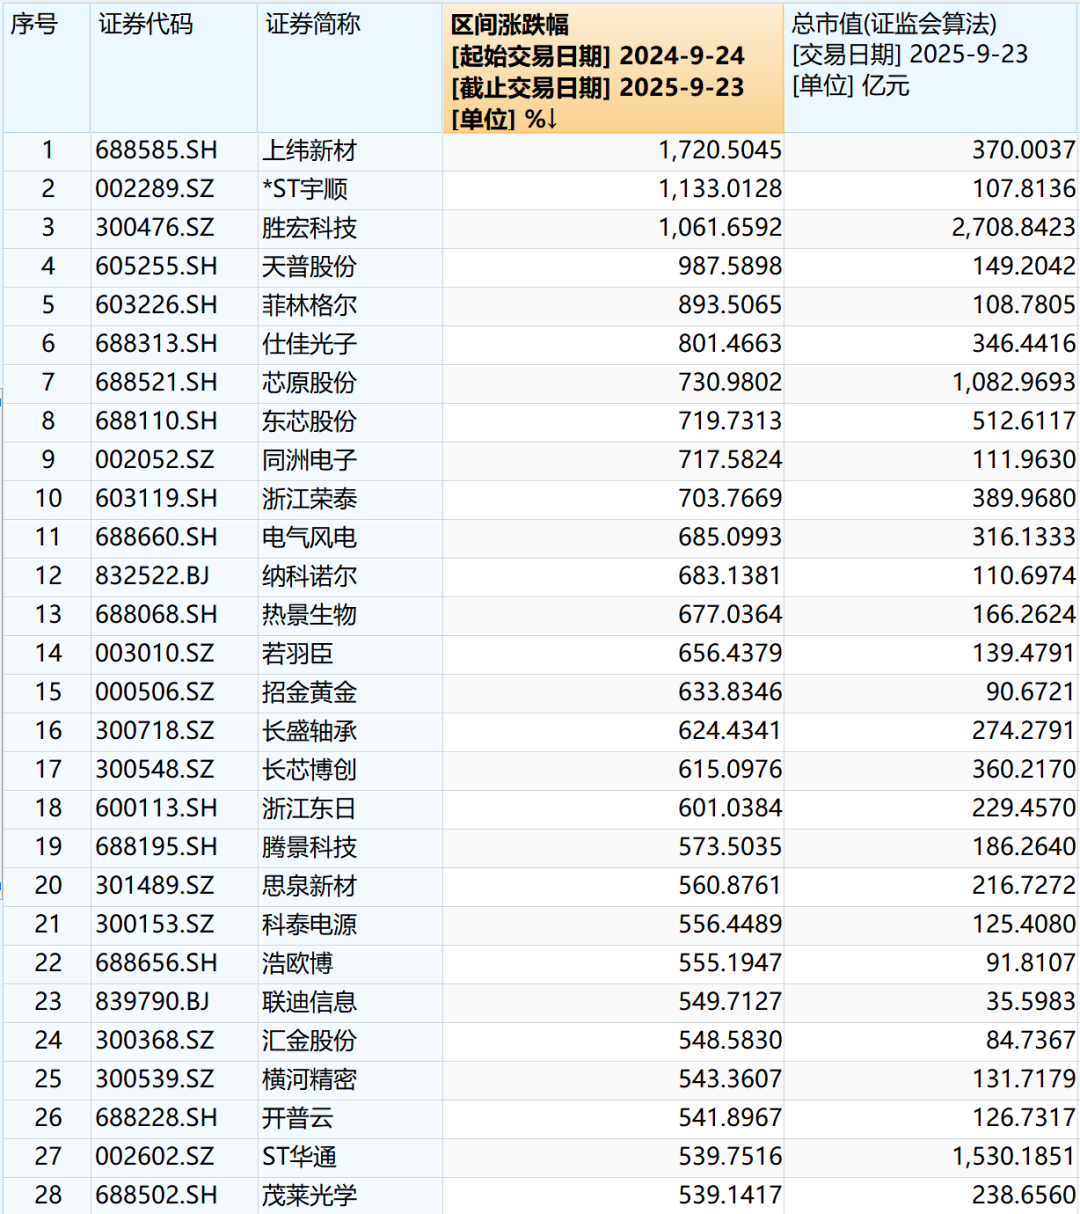Select stock name 汇金股份
Screen dimensions: 1080x1214
point(309,1040)
